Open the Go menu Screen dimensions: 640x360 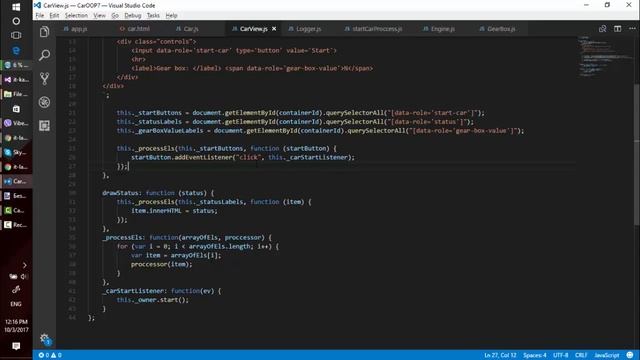click(x=115, y=16)
